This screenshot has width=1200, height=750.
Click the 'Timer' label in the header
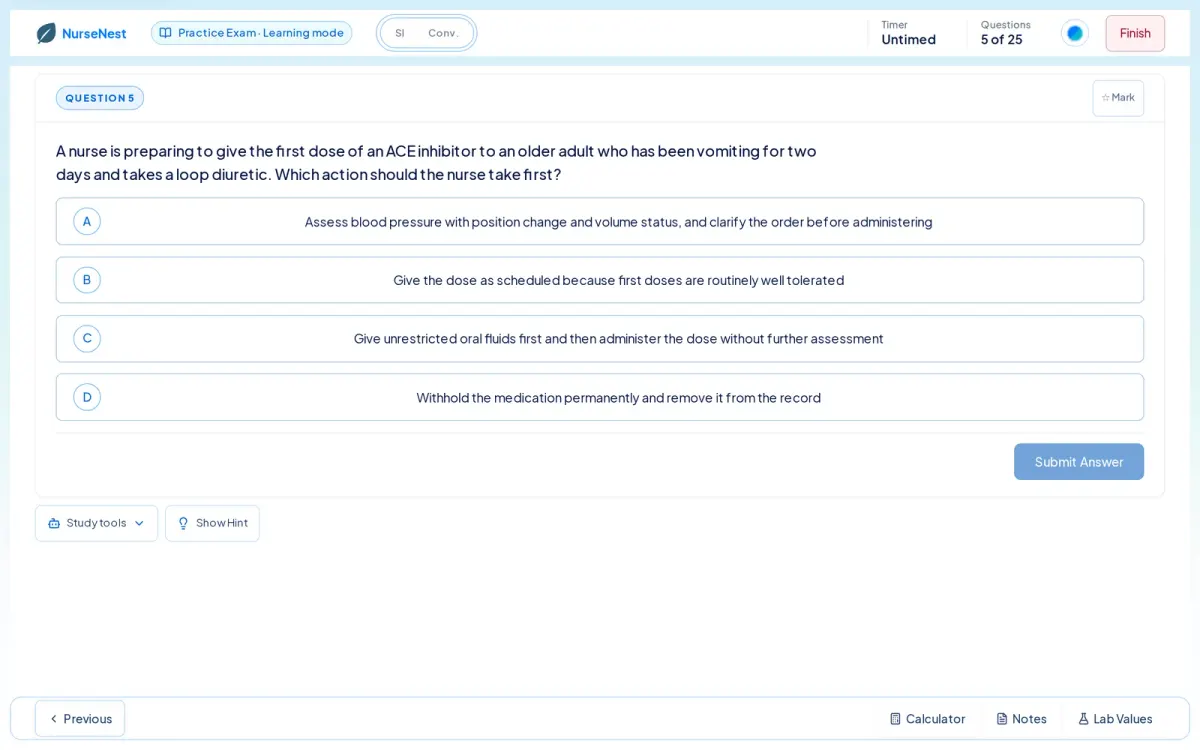coord(895,25)
